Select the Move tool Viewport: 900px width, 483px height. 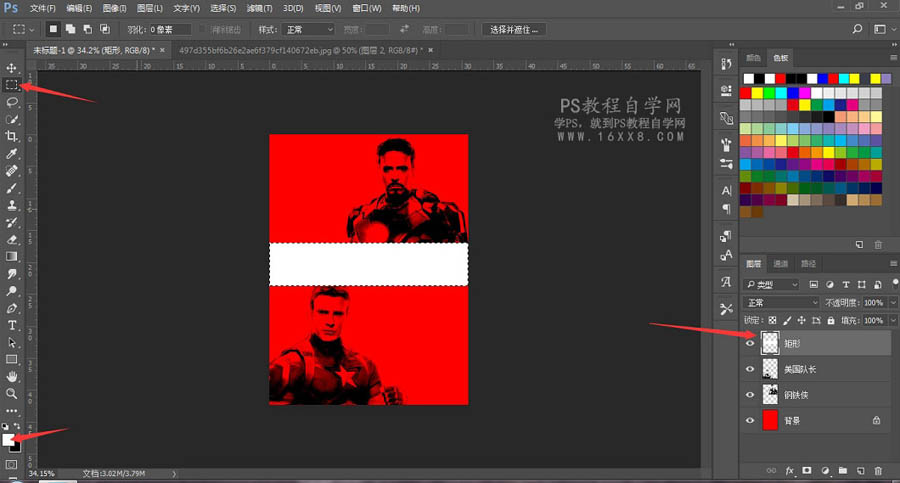pos(11,68)
